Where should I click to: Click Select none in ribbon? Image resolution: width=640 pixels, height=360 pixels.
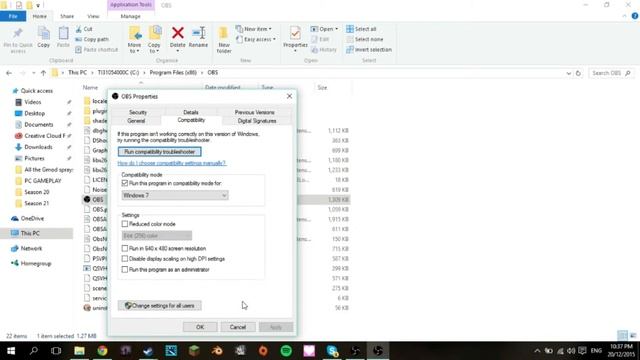pyautogui.click(x=365, y=39)
